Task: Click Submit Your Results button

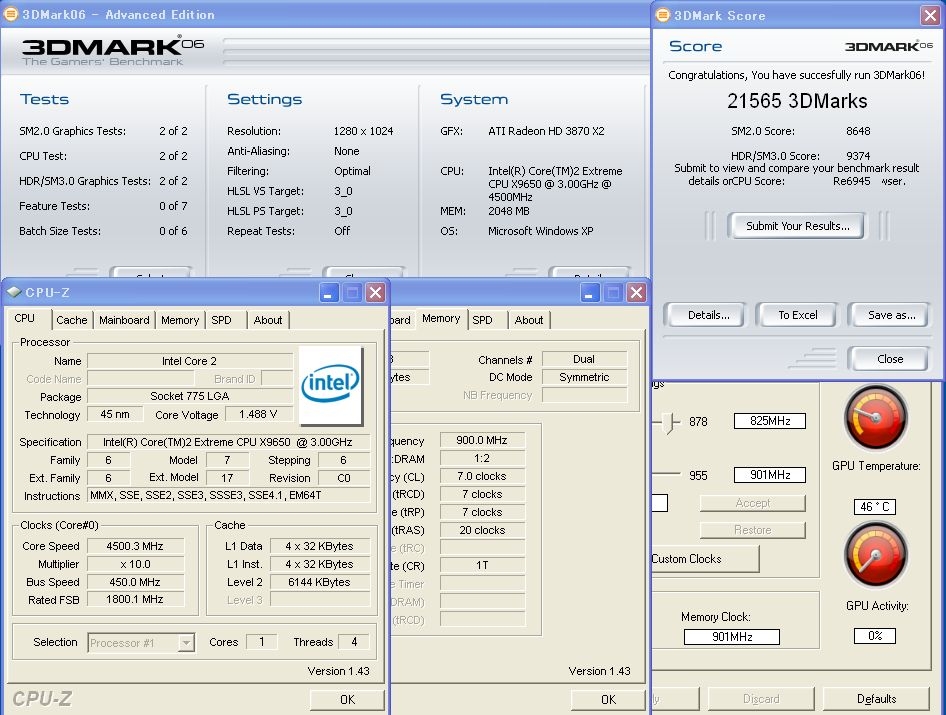Action: tap(797, 226)
